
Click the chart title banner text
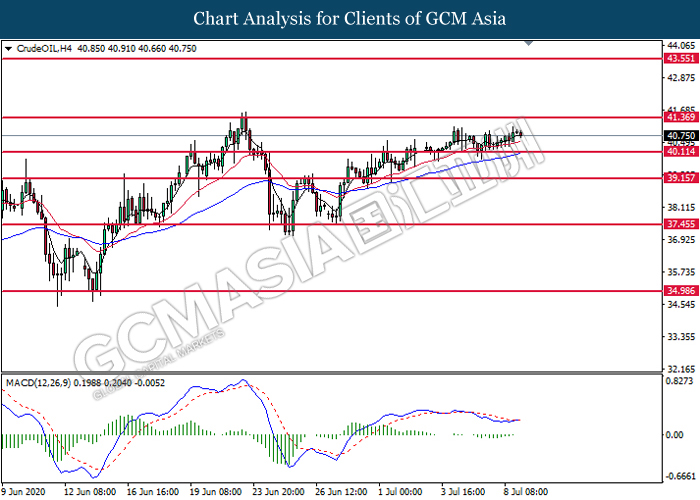click(x=349, y=18)
